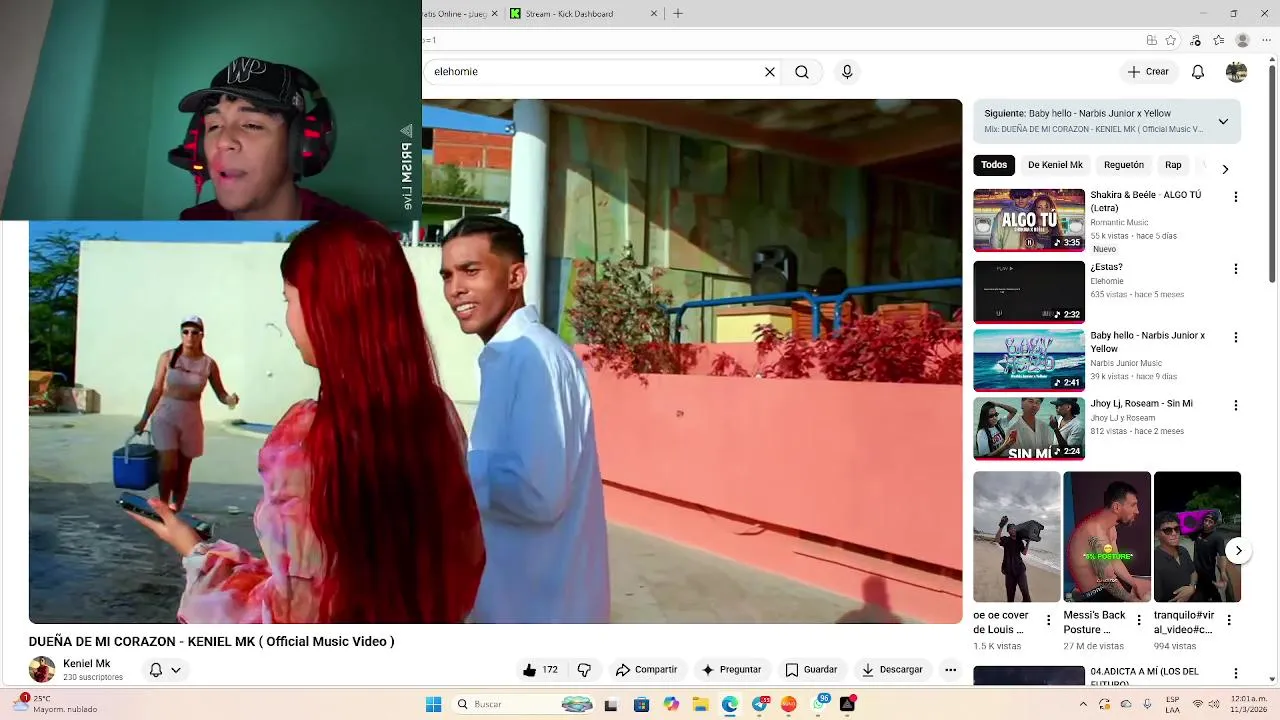The width and height of the screenshot is (1280, 720).
Task: Open ¿Estas? video thumbnail
Action: click(1029, 292)
